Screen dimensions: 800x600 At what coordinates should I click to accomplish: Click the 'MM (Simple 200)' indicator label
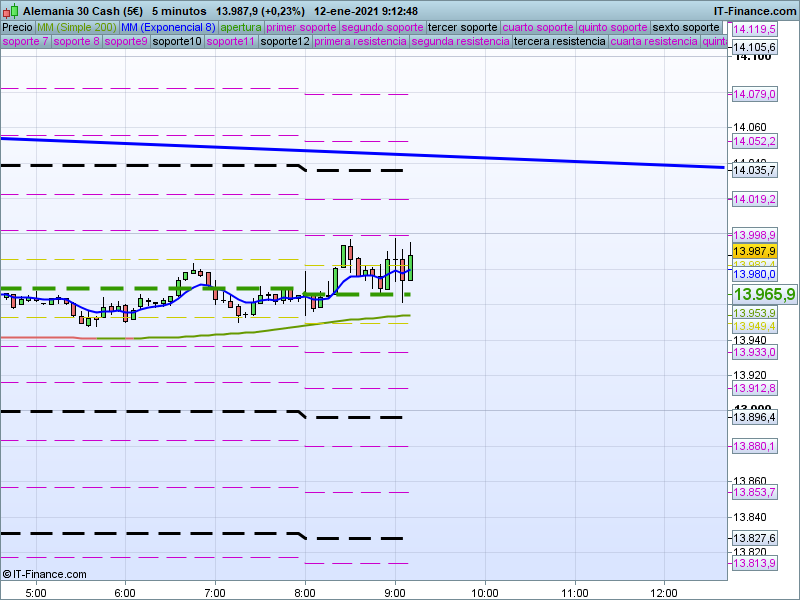[x=75, y=27]
